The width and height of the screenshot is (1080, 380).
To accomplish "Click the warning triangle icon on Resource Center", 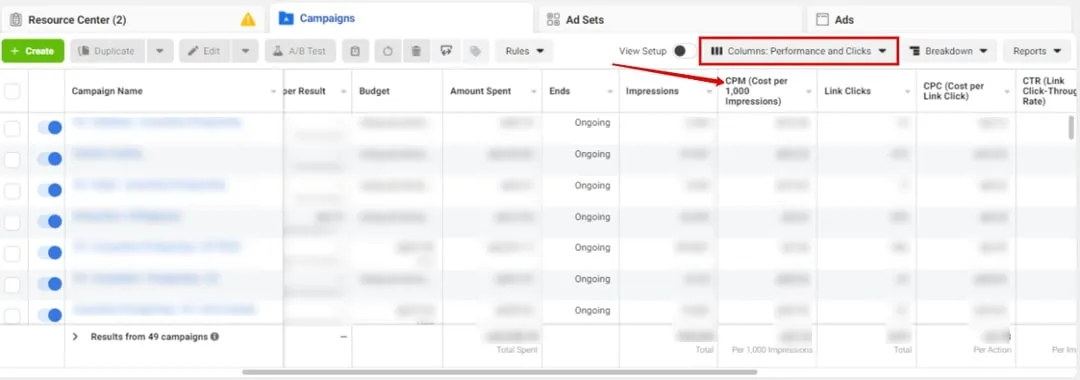I will coord(248,20).
